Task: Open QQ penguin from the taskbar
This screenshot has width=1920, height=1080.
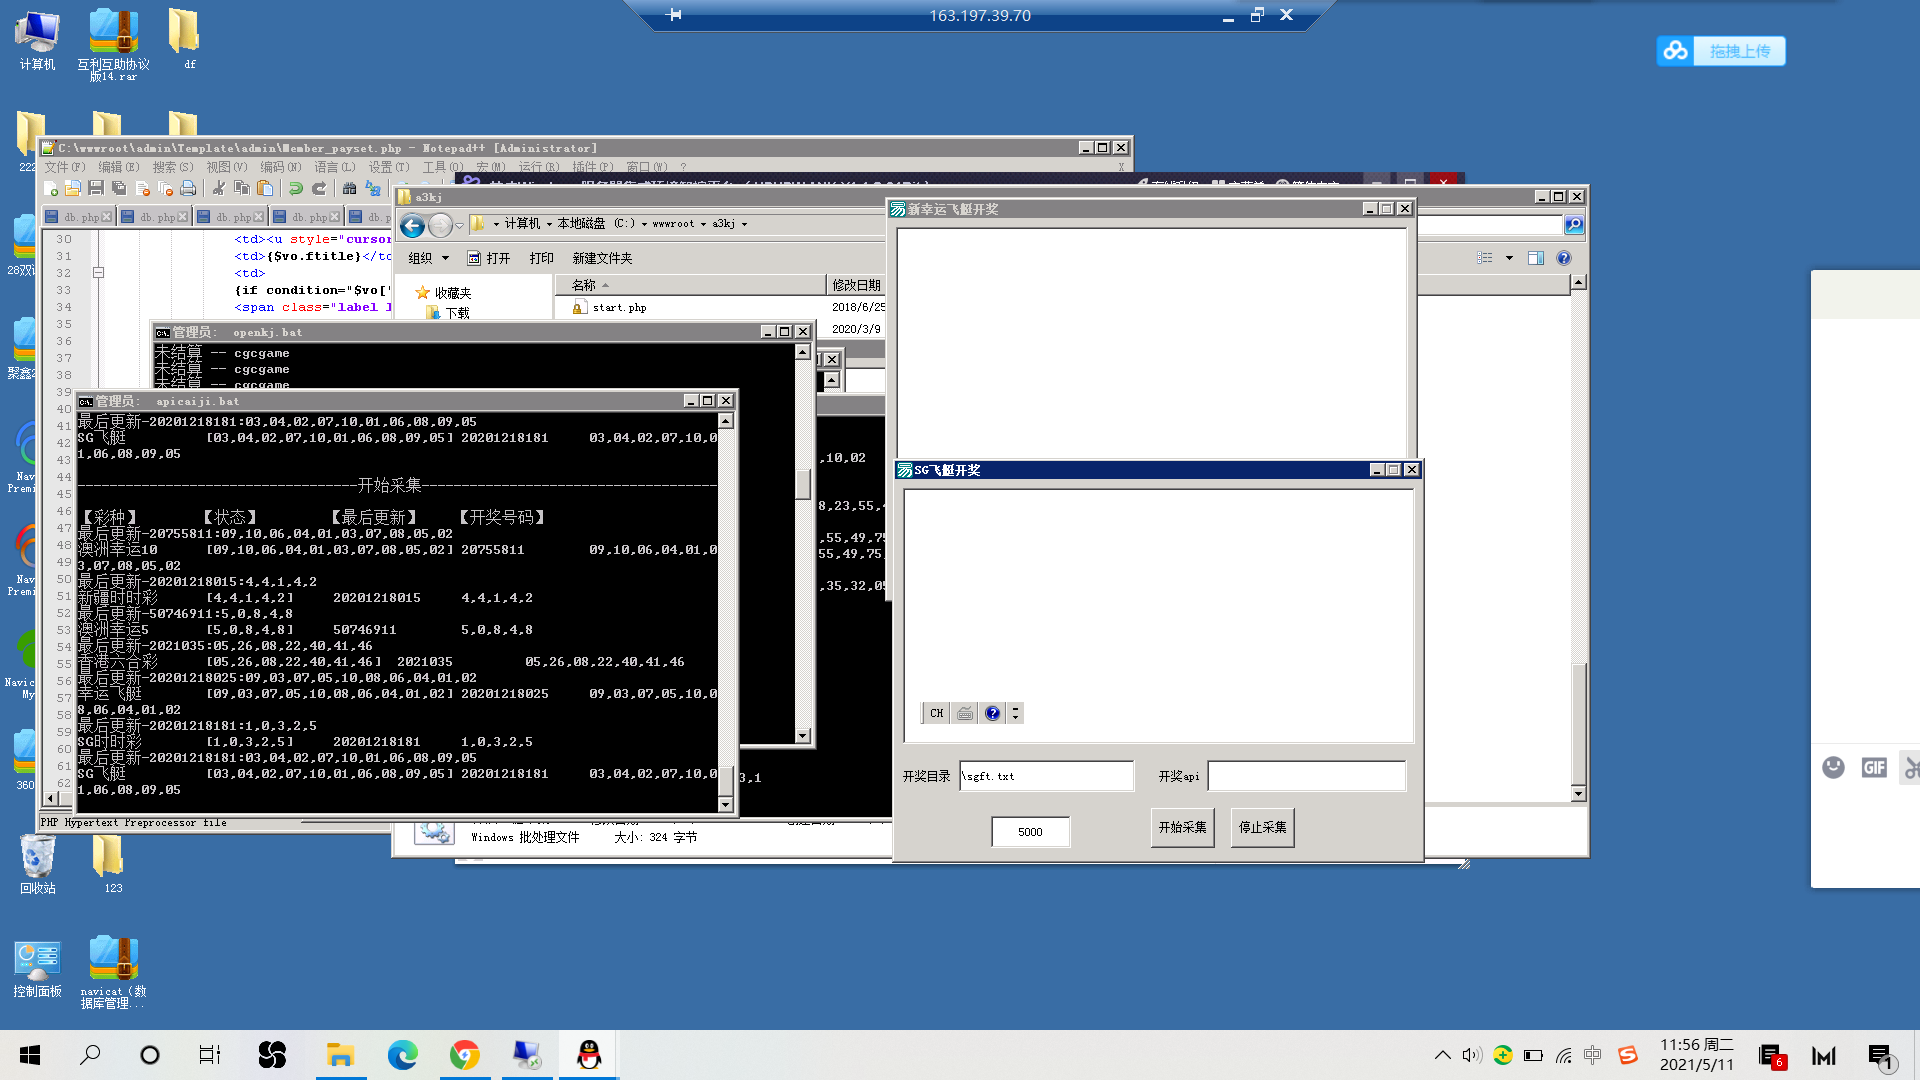Action: pyautogui.click(x=589, y=1054)
